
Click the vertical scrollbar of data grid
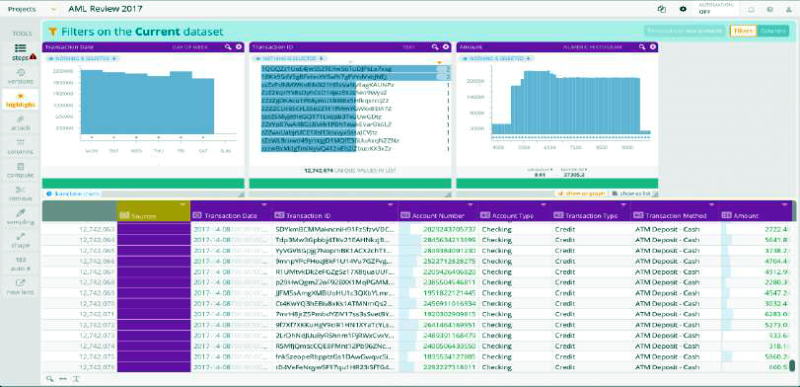click(792, 365)
